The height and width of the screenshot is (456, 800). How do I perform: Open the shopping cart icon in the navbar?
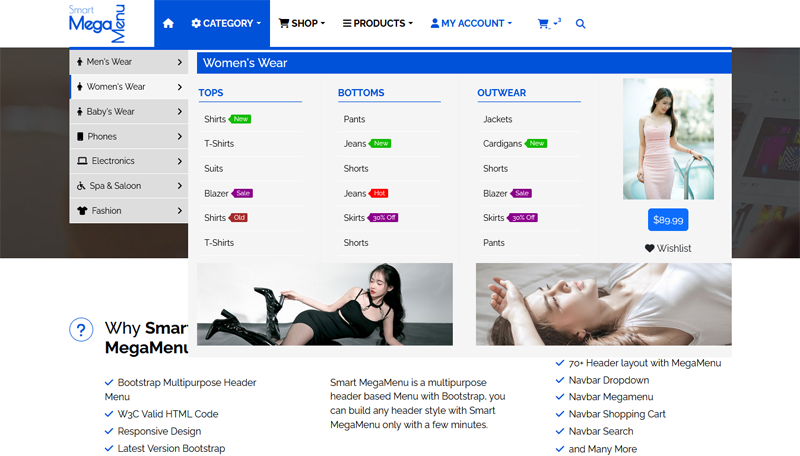tap(543, 23)
